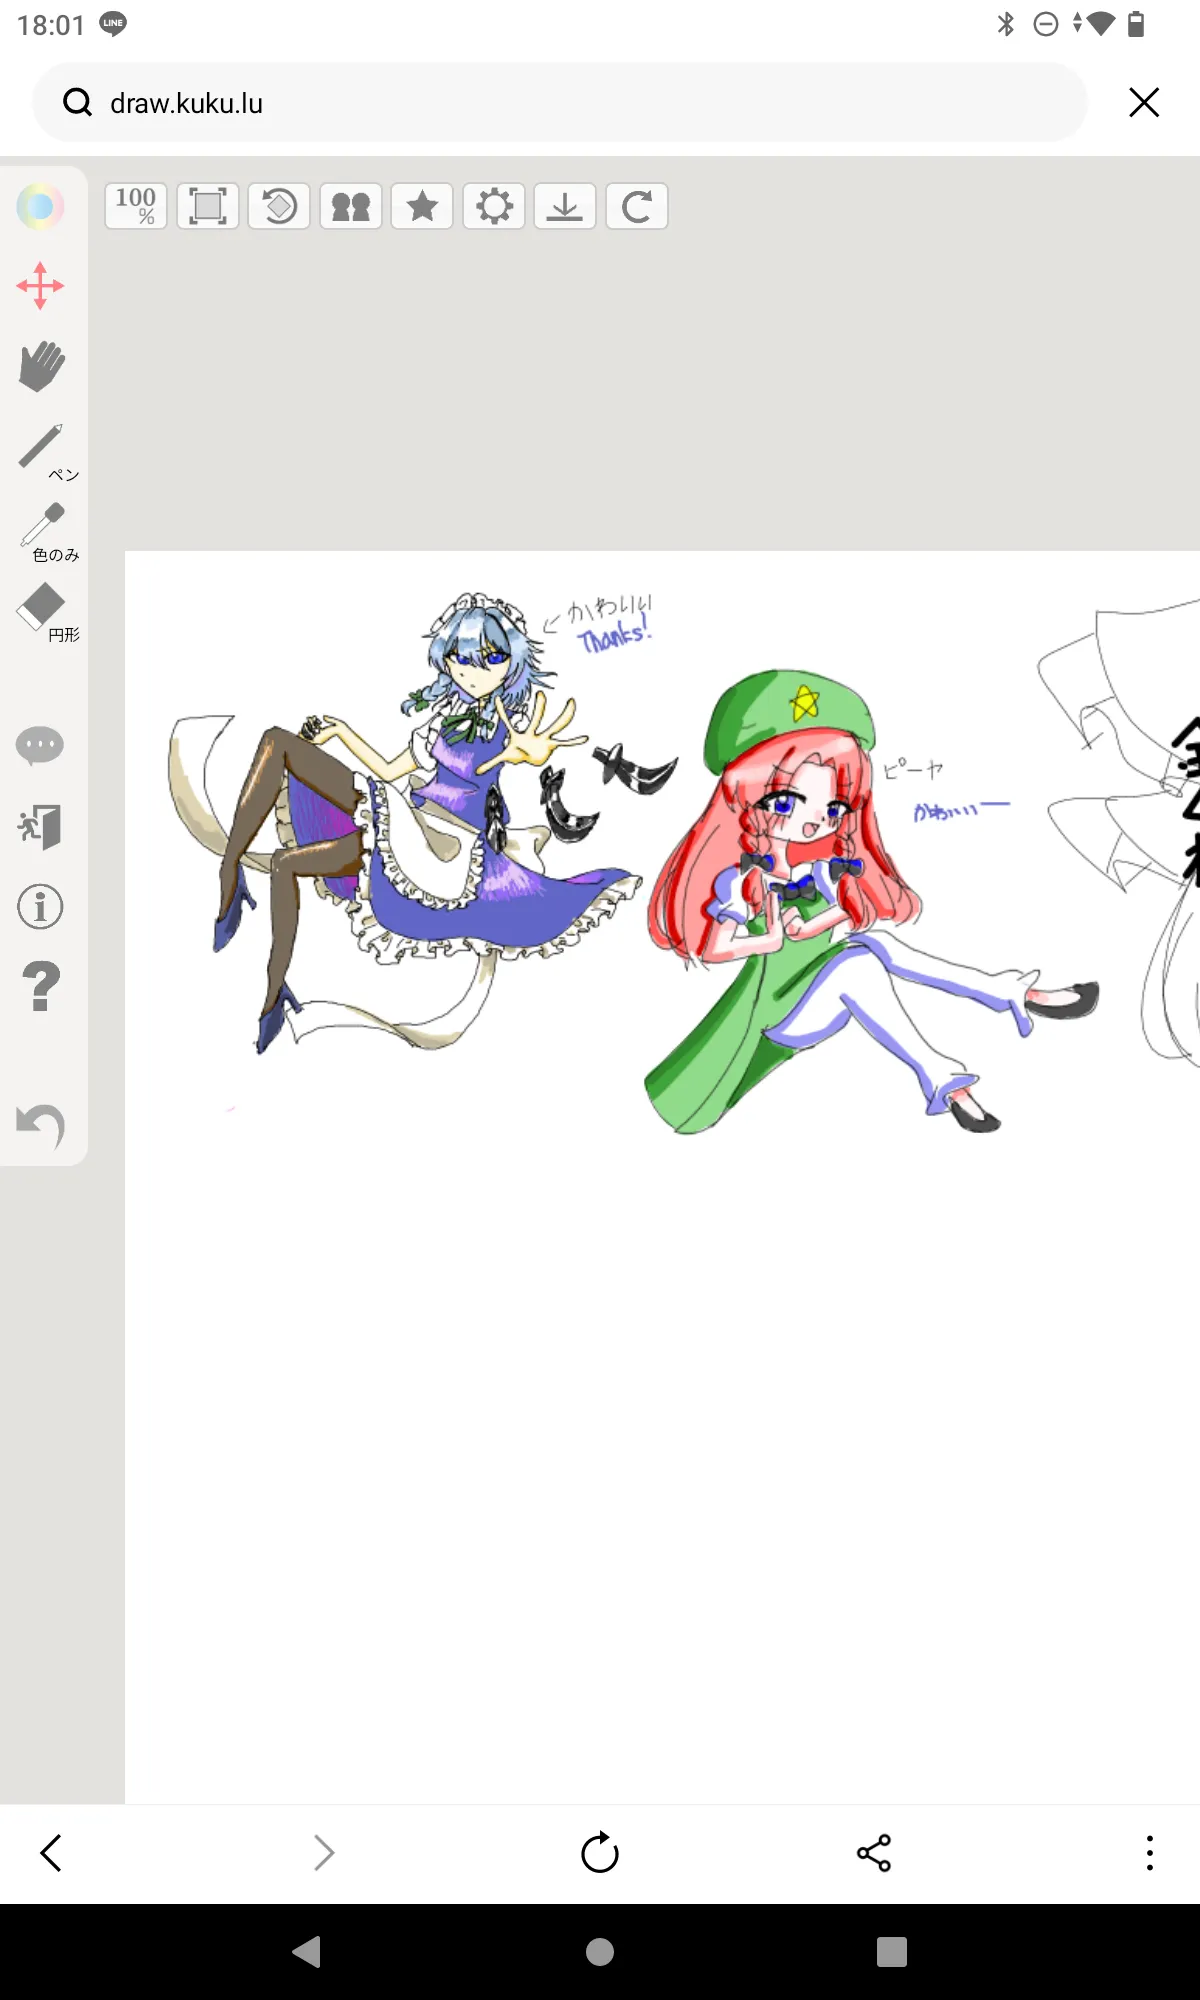Open the chat speech bubble
Viewport: 1200px width, 2000px height.
(x=40, y=745)
